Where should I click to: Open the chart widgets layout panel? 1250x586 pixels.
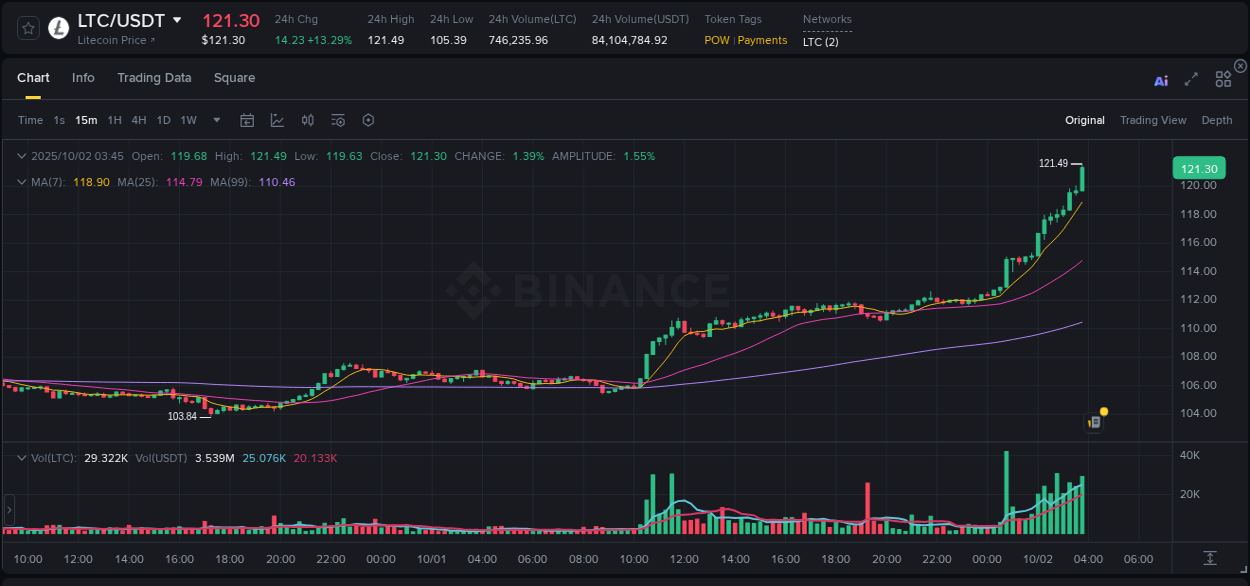point(1223,79)
